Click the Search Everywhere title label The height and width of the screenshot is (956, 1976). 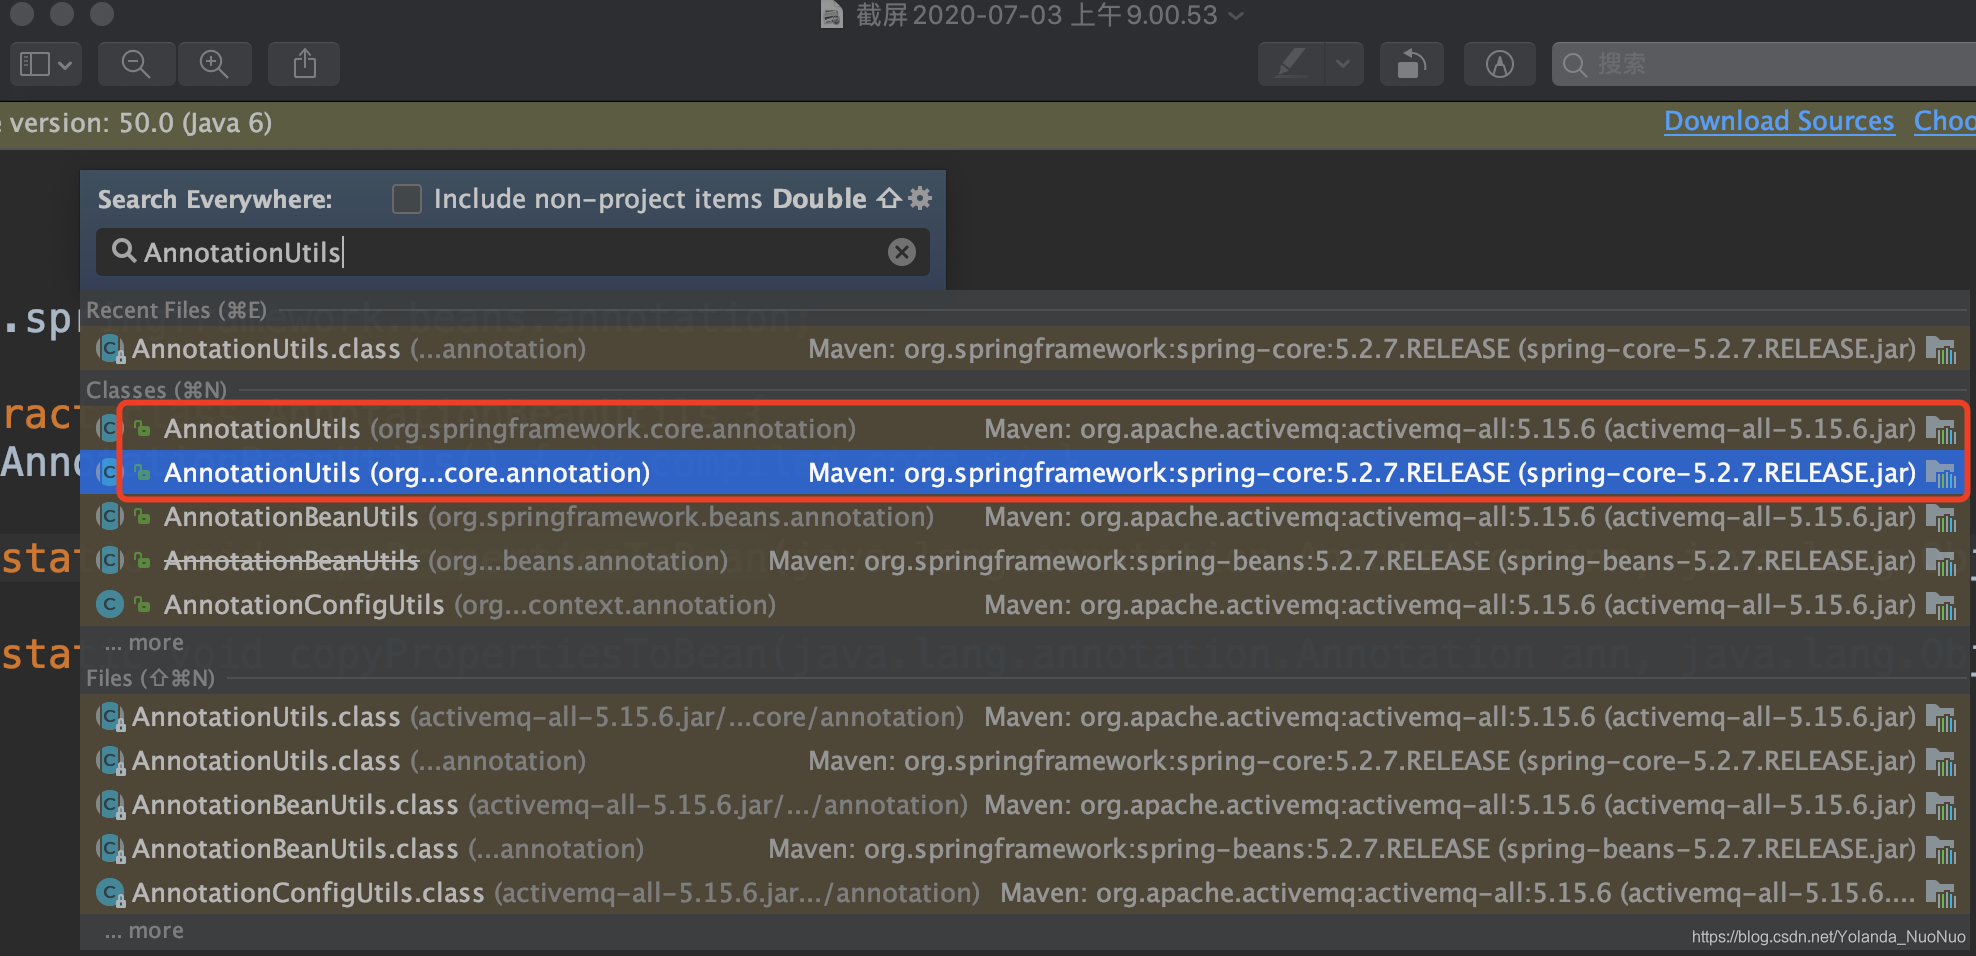pyautogui.click(x=215, y=199)
